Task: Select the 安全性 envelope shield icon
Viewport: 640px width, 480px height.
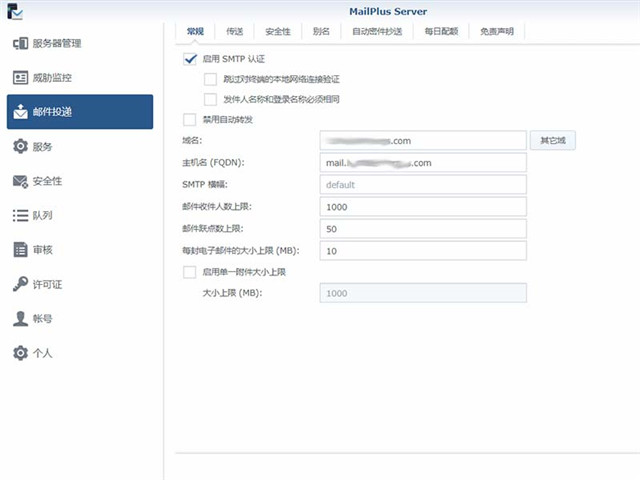Action: (x=20, y=181)
